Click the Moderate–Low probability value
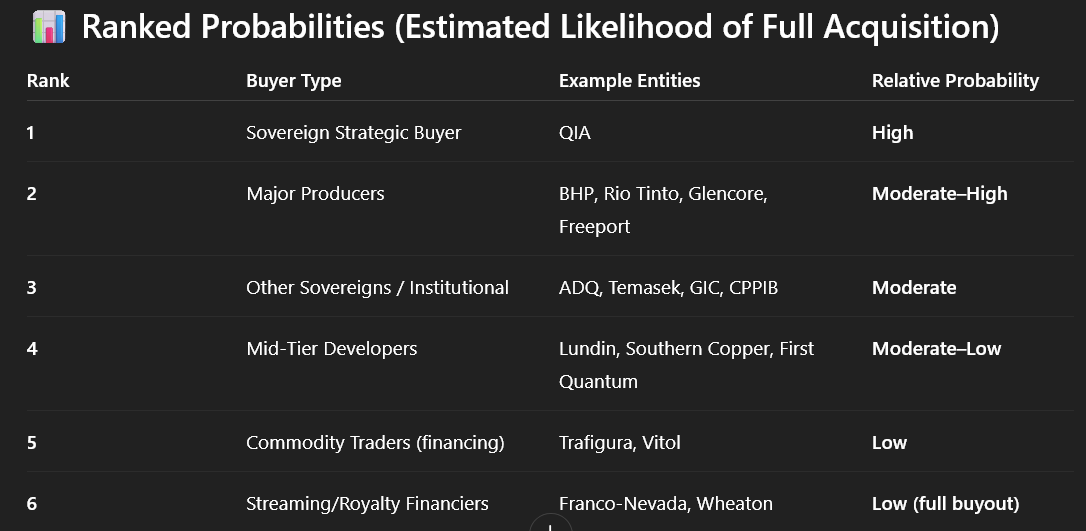 936,349
